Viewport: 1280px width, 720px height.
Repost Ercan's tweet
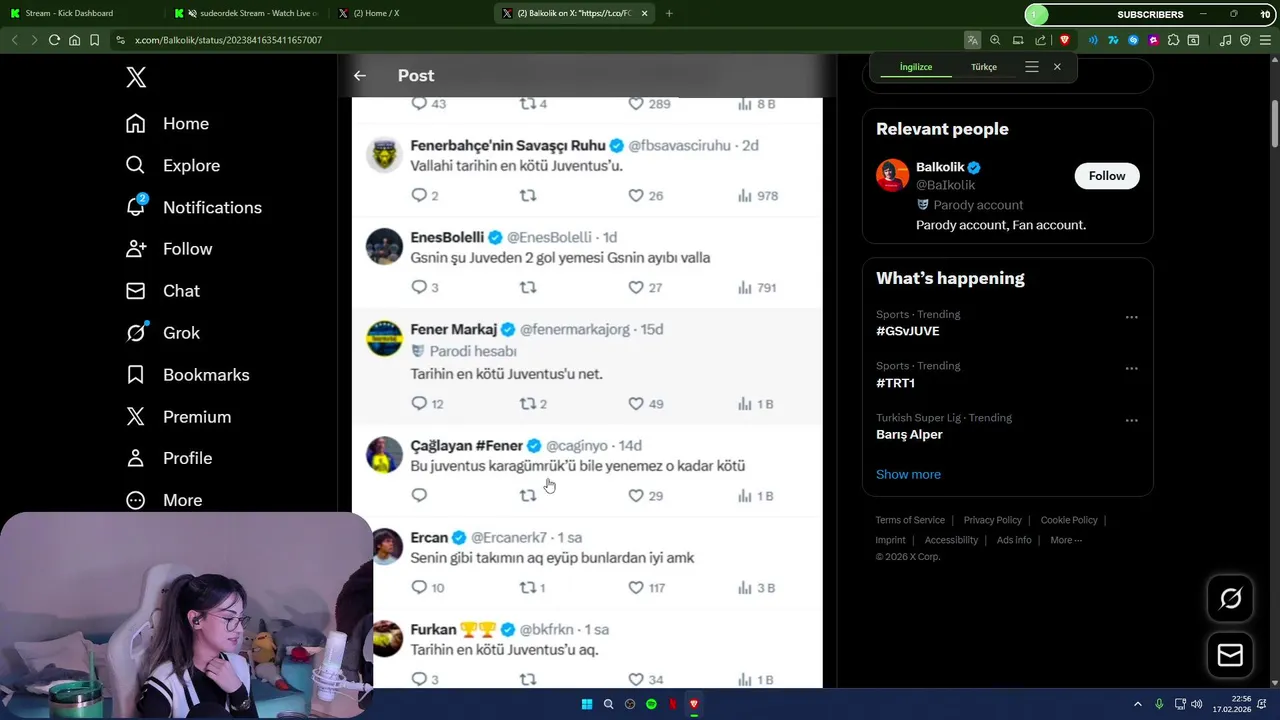(x=528, y=588)
